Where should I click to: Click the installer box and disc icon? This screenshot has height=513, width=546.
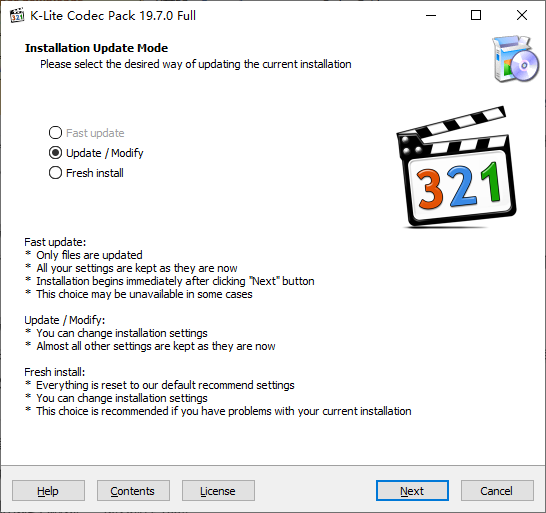tap(516, 58)
